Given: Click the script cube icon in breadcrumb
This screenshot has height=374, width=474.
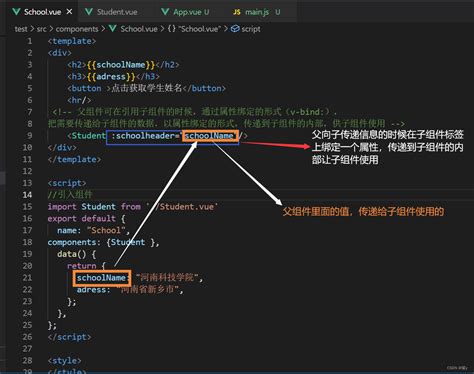Looking at the screenshot, I should coord(235,29).
